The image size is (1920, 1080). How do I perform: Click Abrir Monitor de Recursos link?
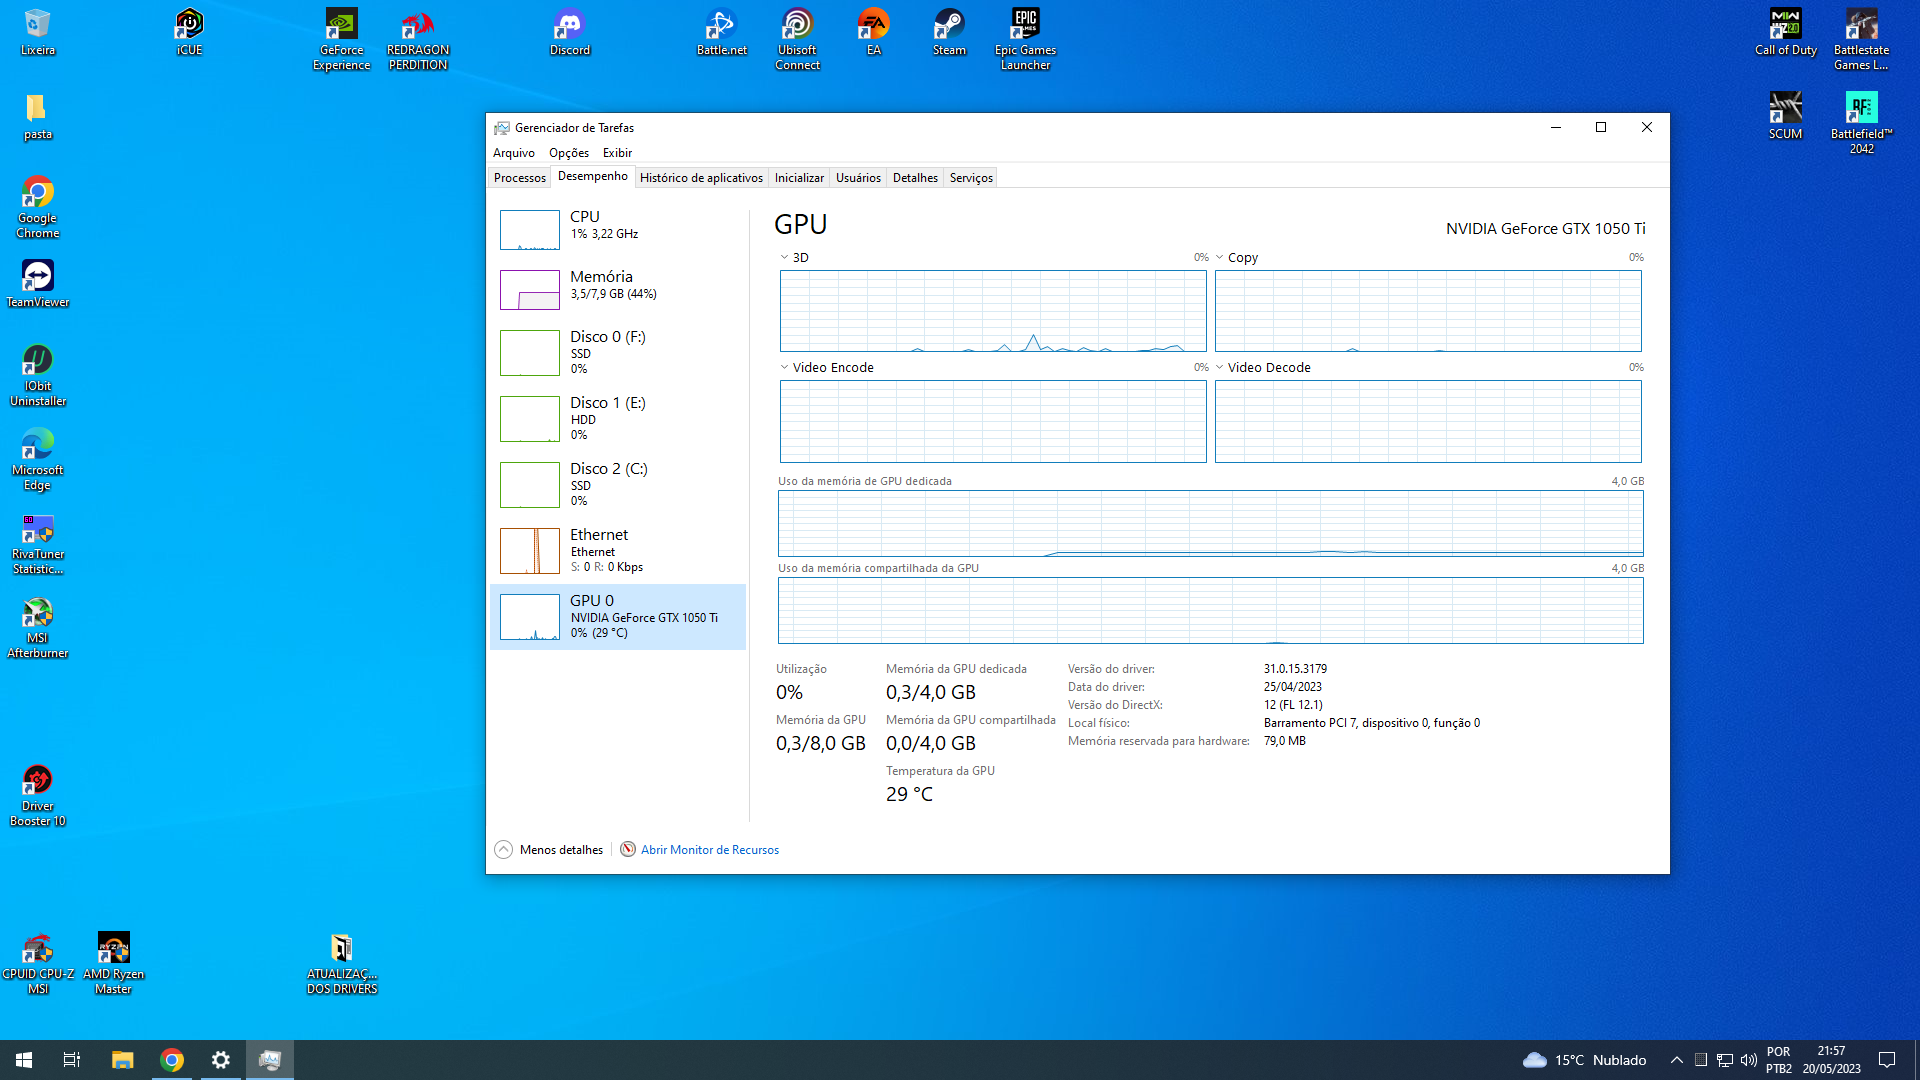click(x=709, y=849)
